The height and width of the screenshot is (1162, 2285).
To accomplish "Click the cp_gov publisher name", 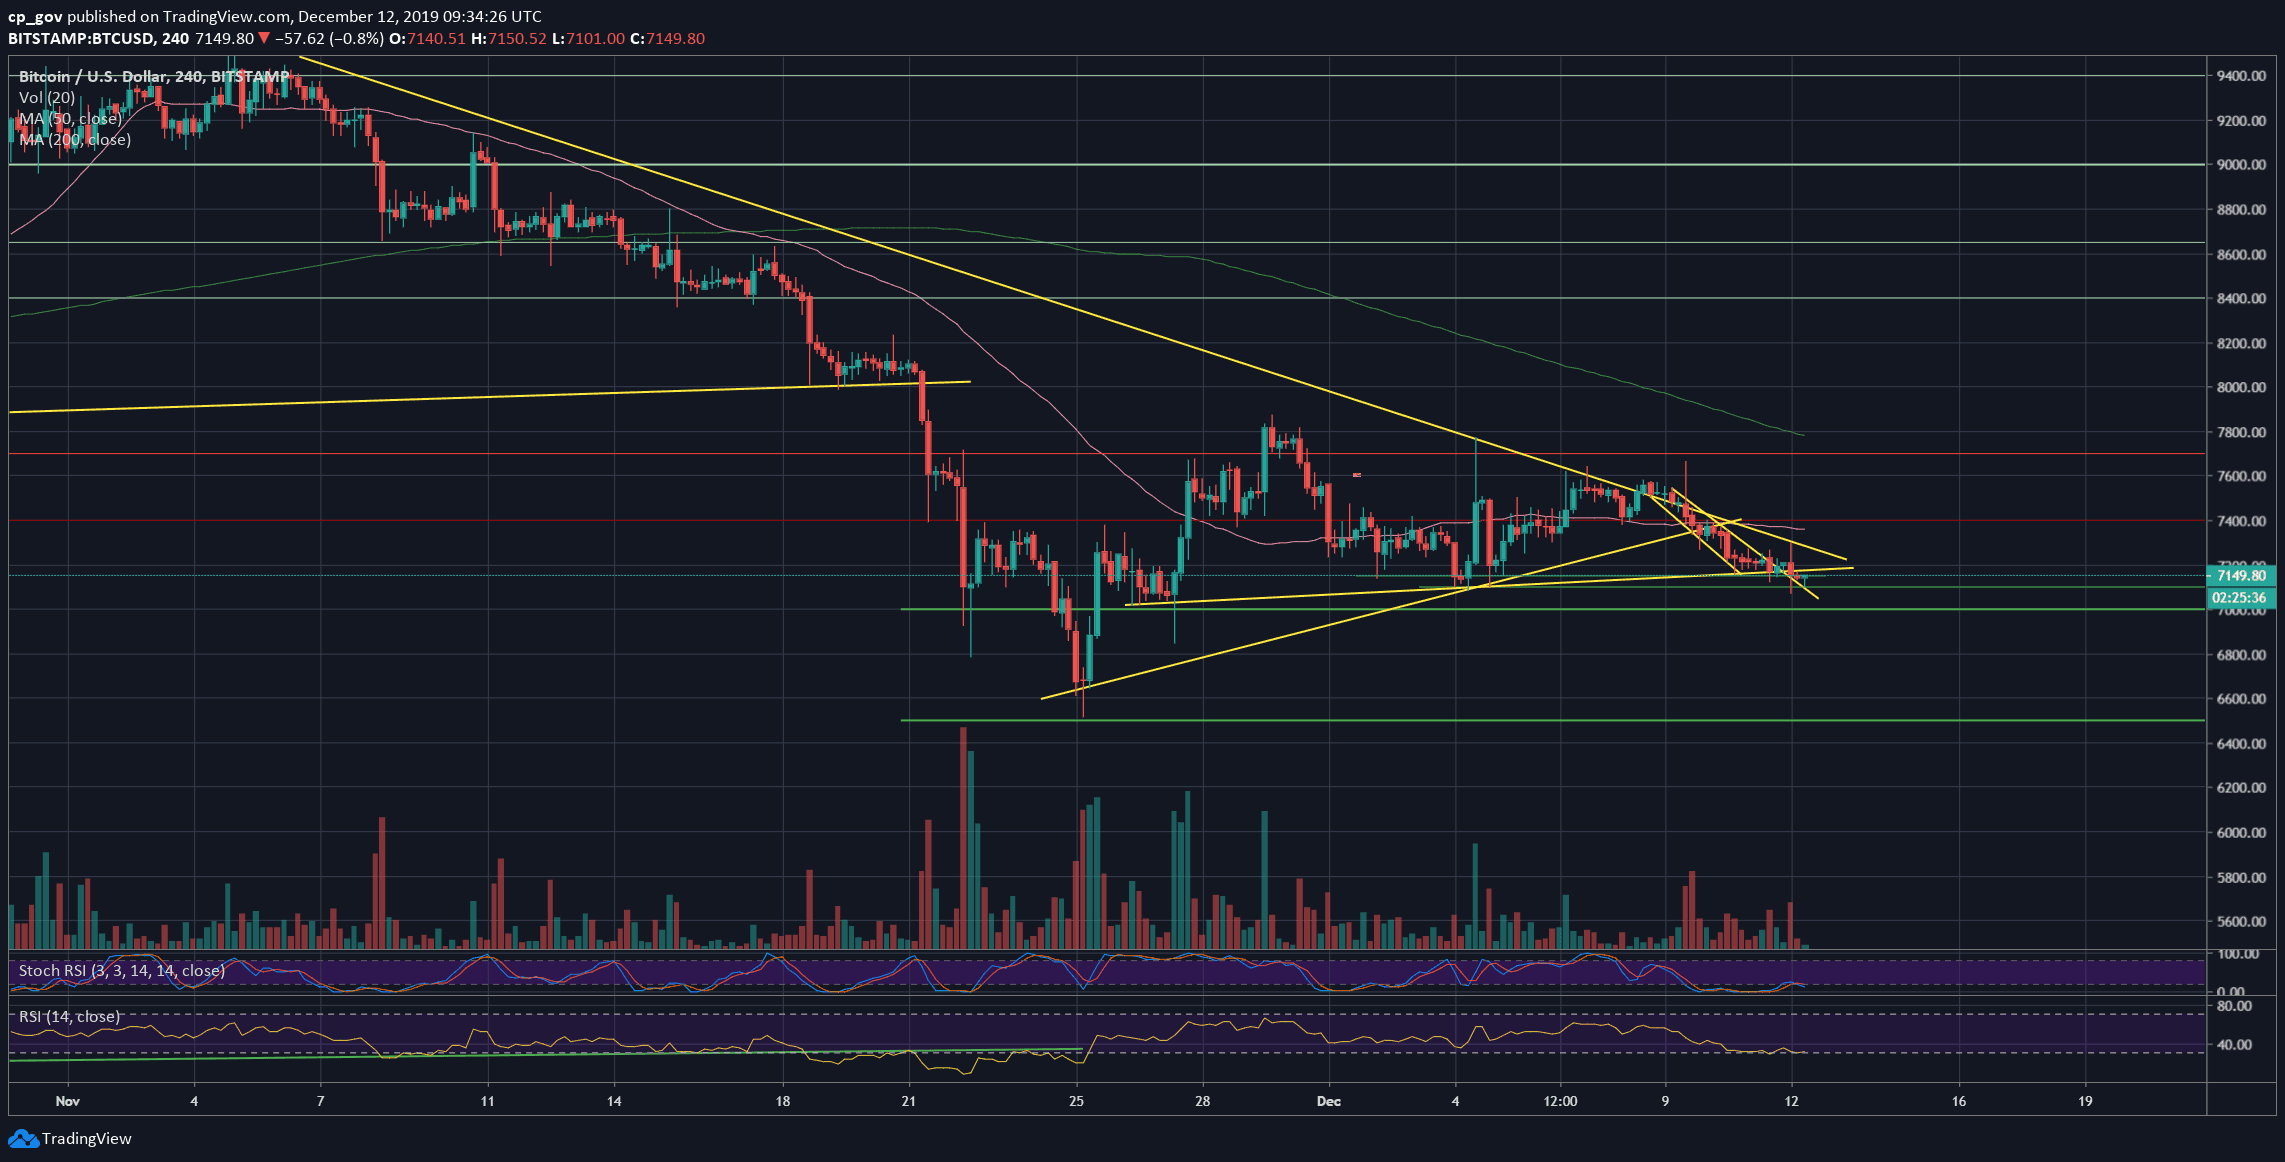I will (35, 16).
